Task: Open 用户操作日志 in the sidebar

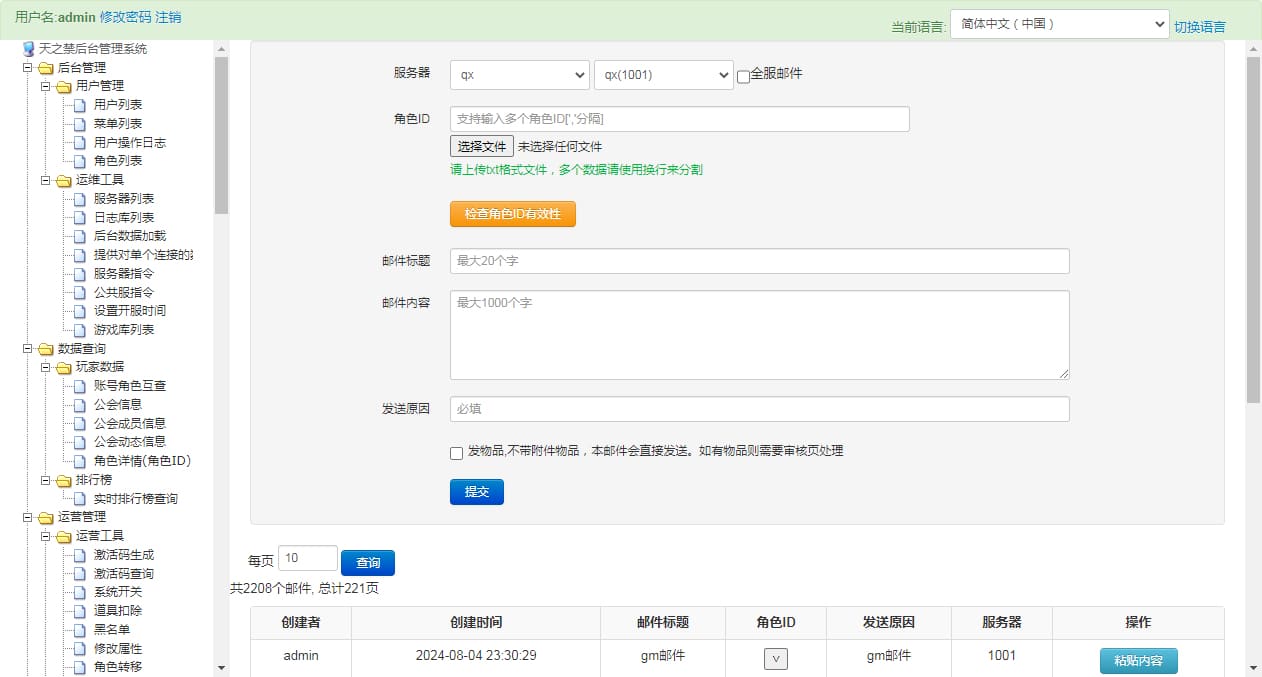Action: (x=129, y=142)
